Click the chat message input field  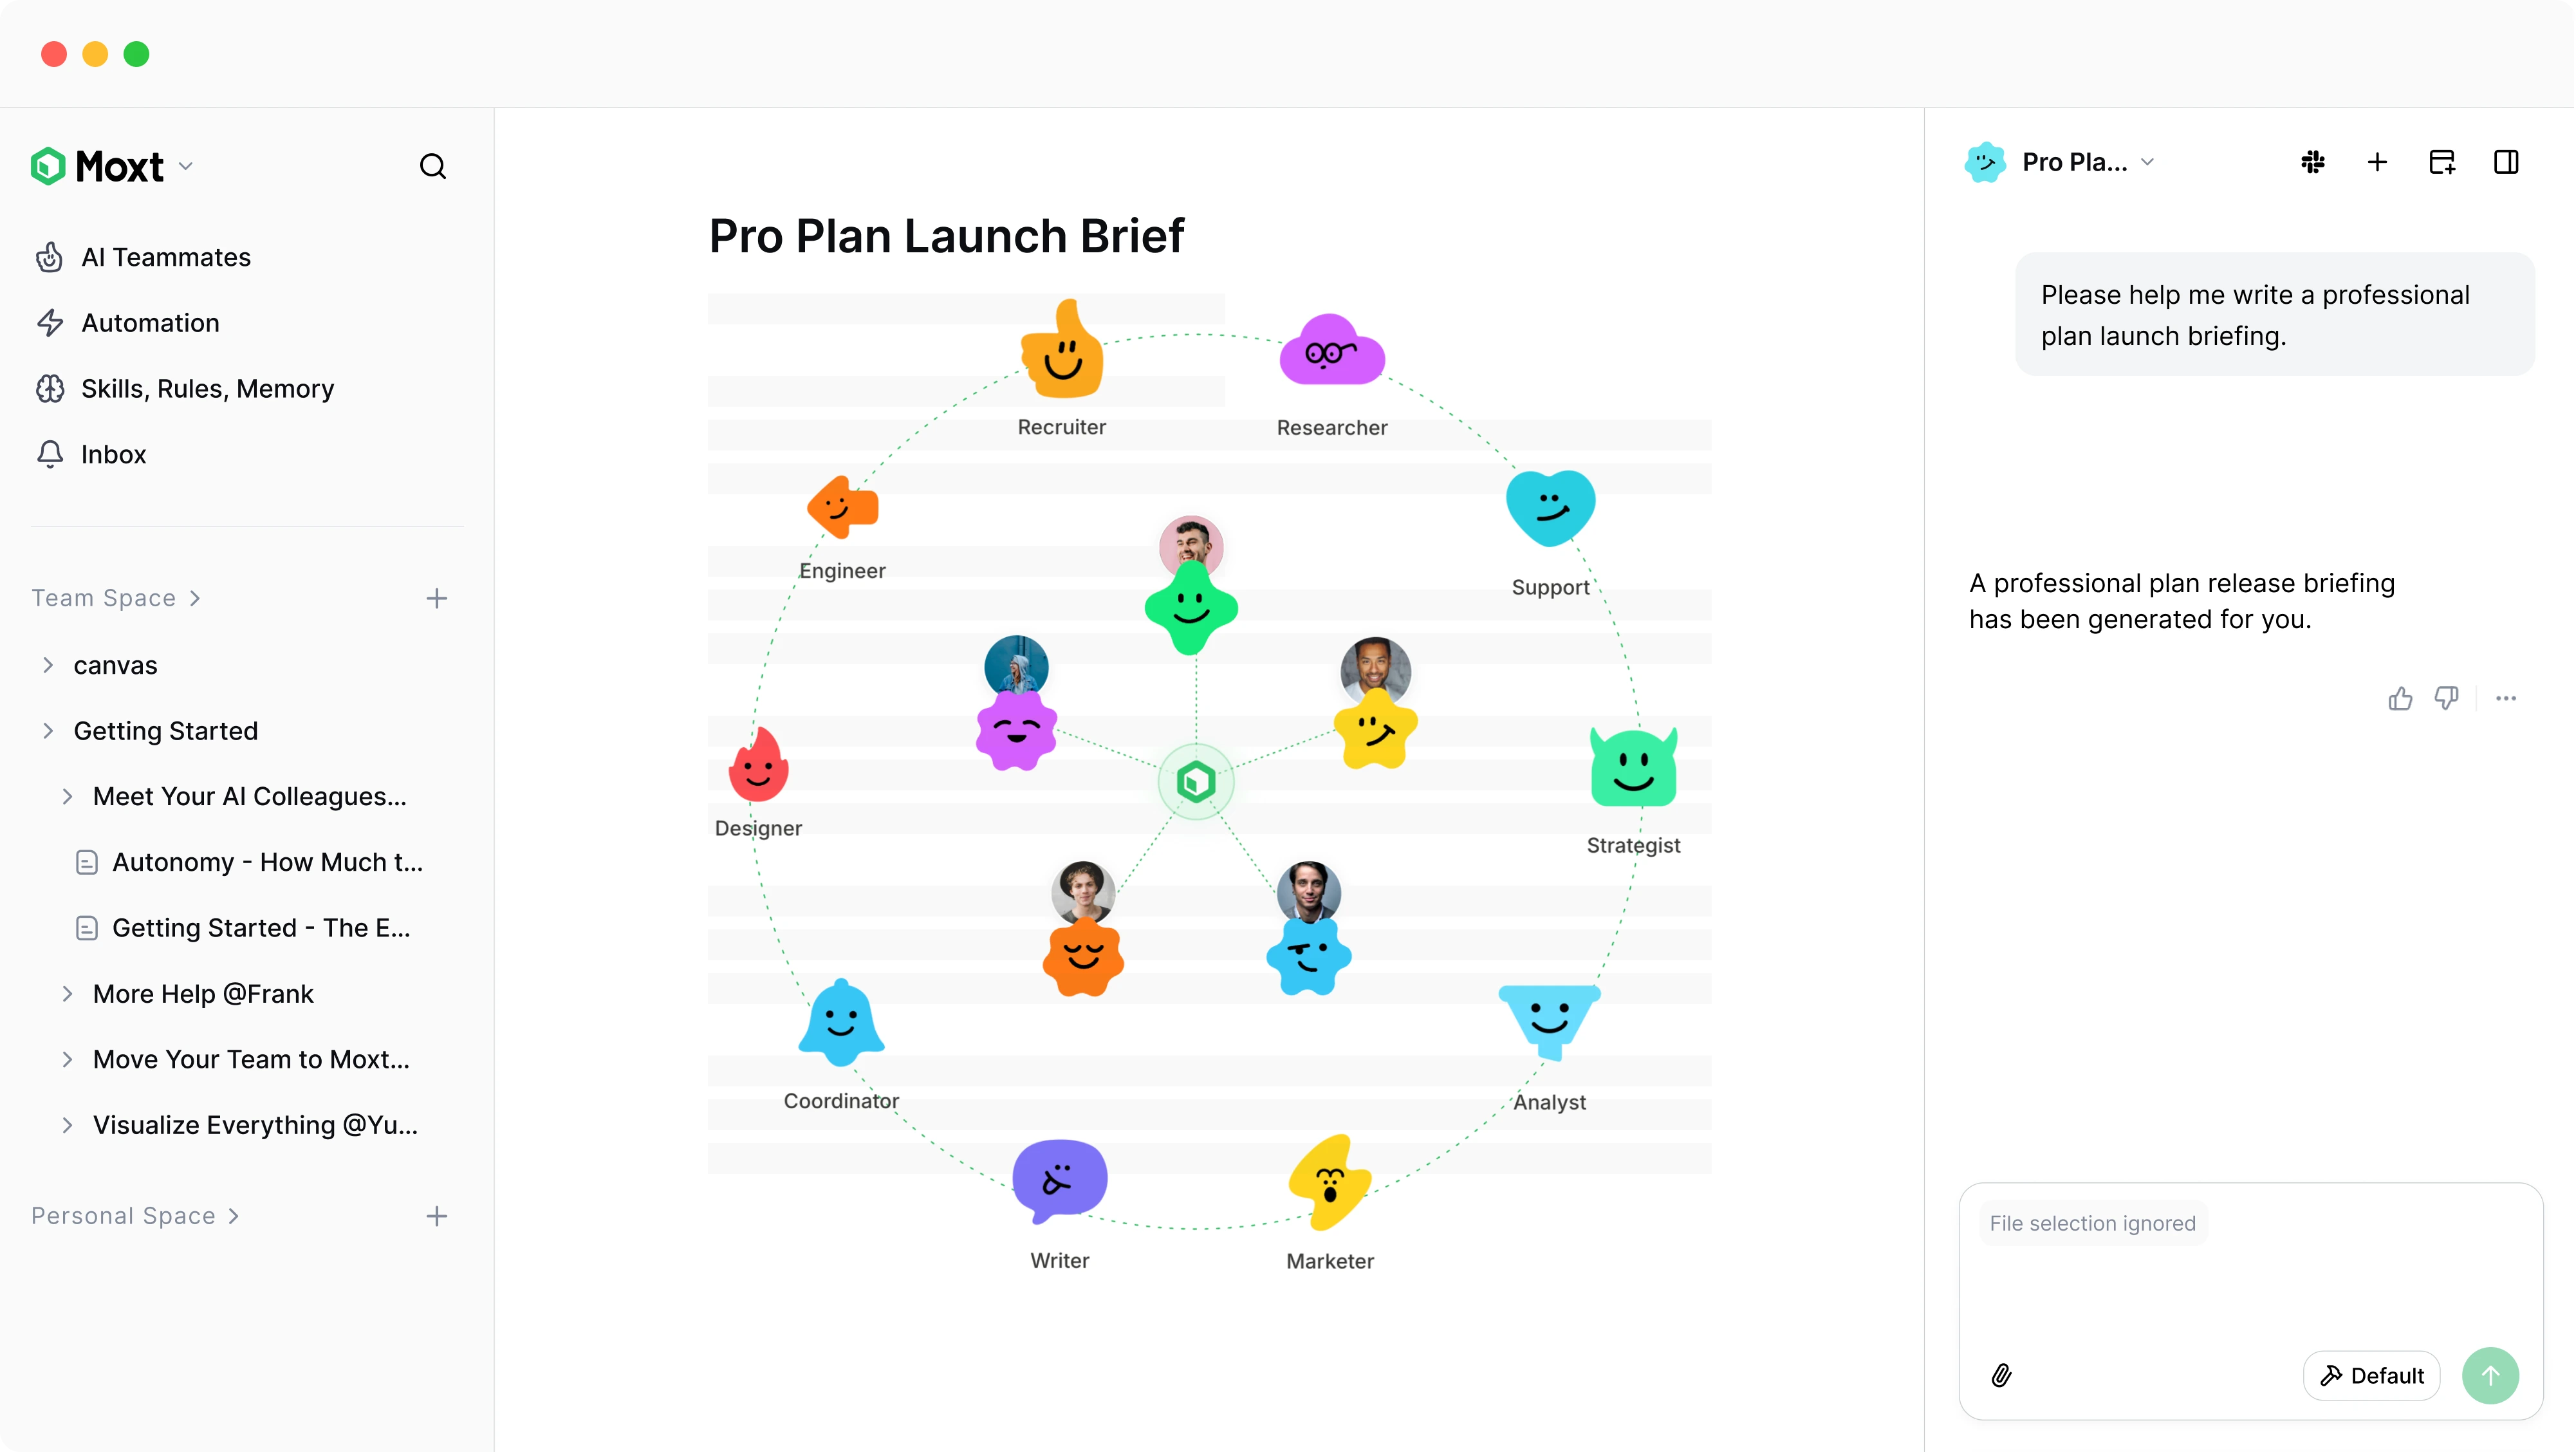(2250, 1290)
